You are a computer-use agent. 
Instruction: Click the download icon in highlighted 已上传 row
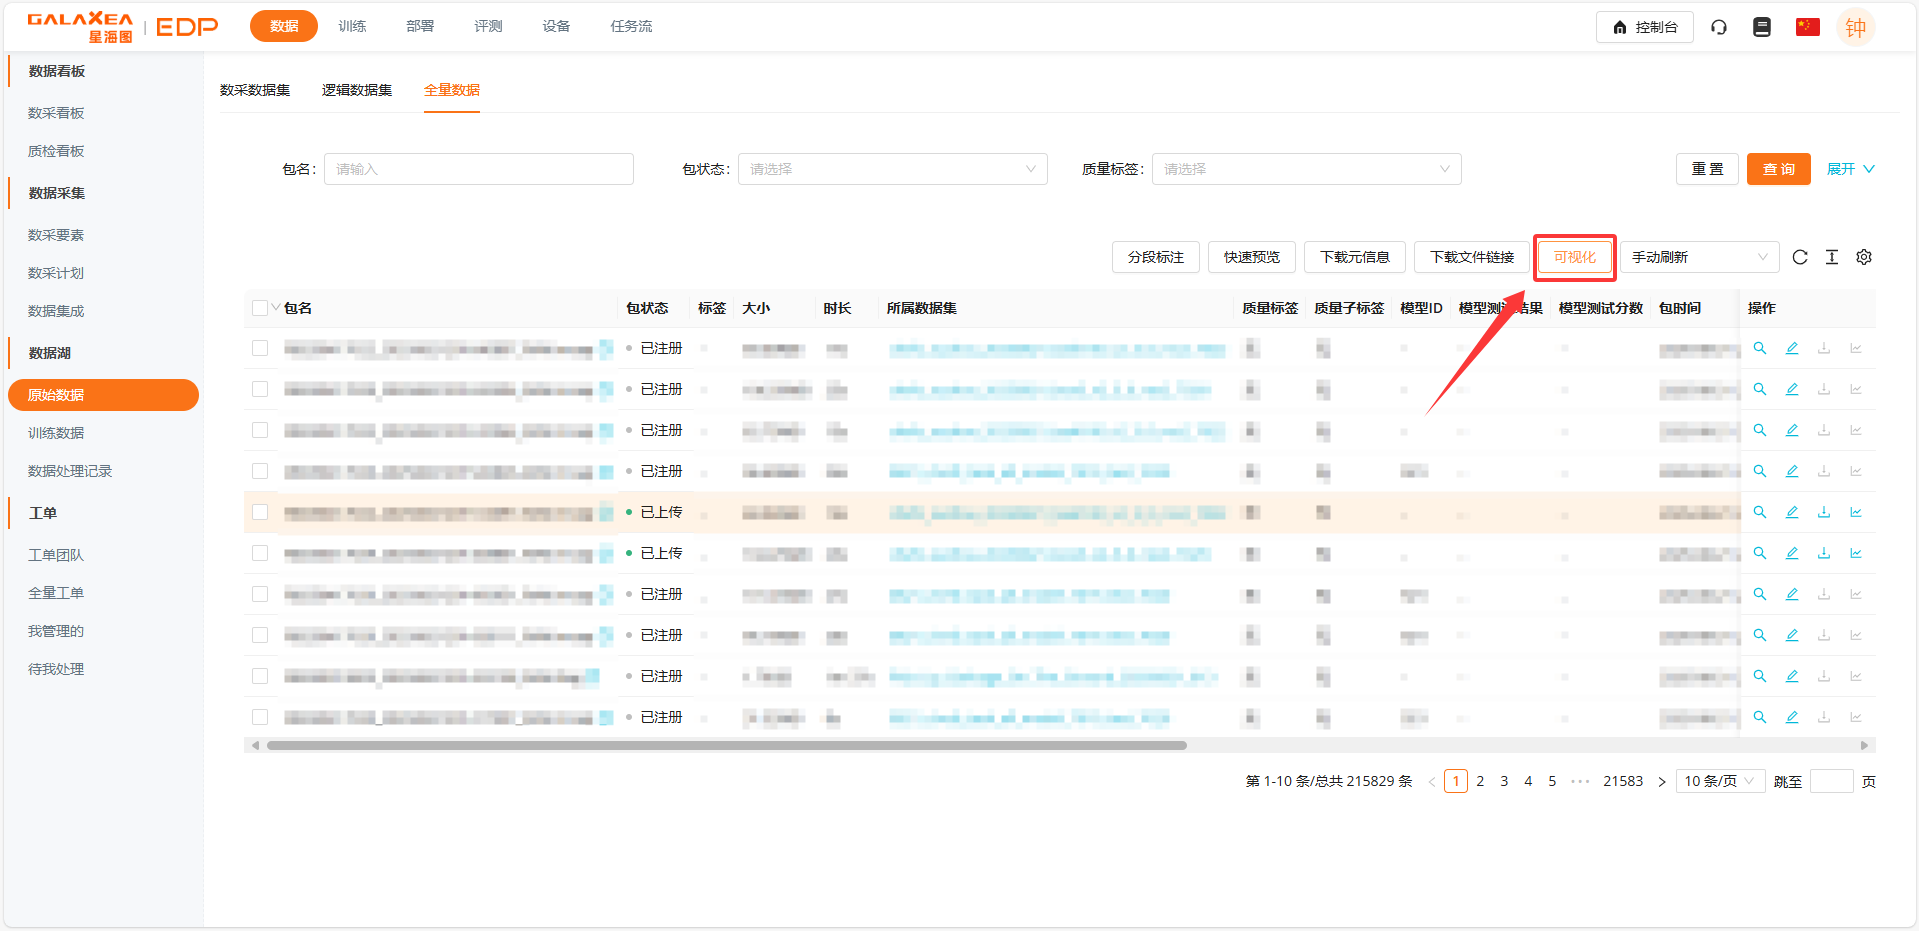pyautogui.click(x=1824, y=512)
